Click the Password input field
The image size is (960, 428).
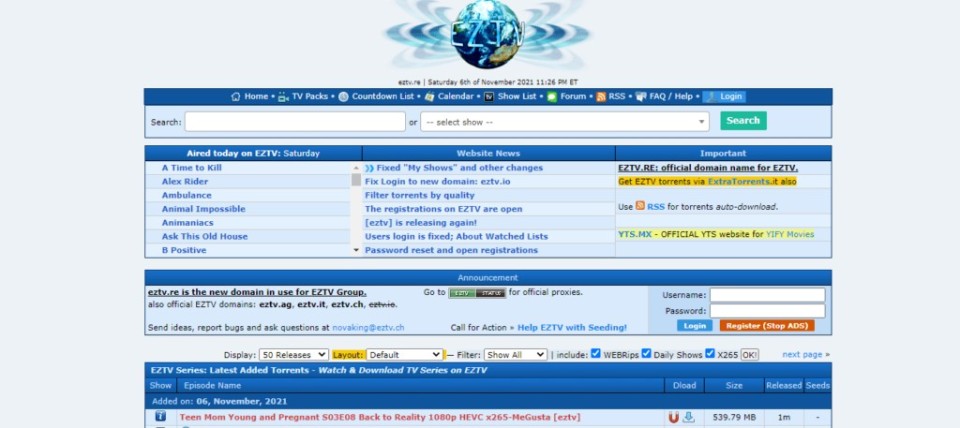(x=767, y=311)
